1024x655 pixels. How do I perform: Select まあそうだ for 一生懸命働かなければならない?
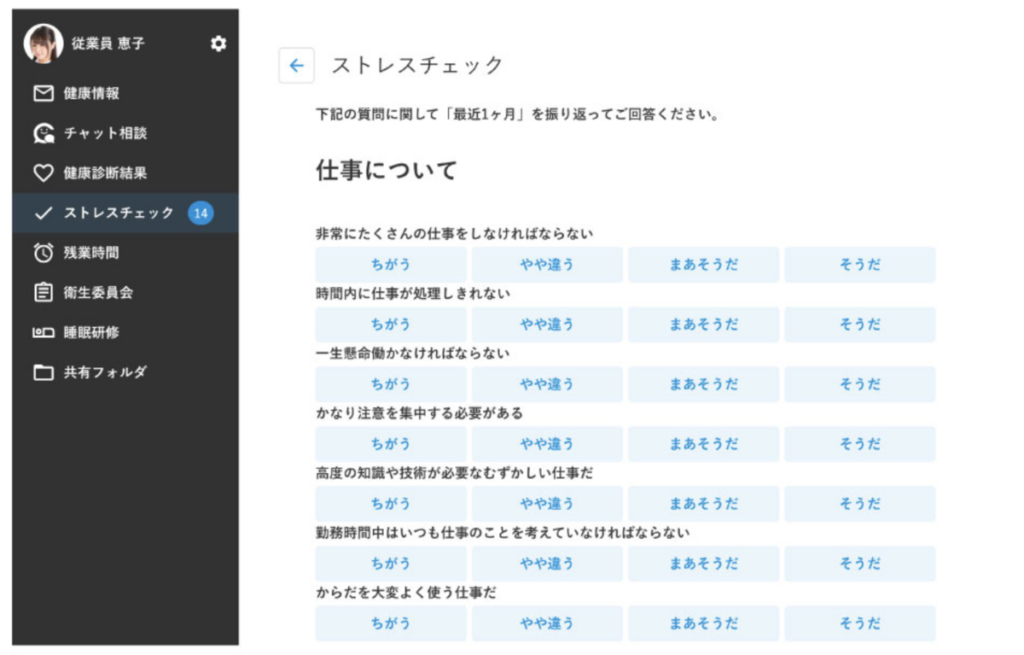(x=703, y=384)
